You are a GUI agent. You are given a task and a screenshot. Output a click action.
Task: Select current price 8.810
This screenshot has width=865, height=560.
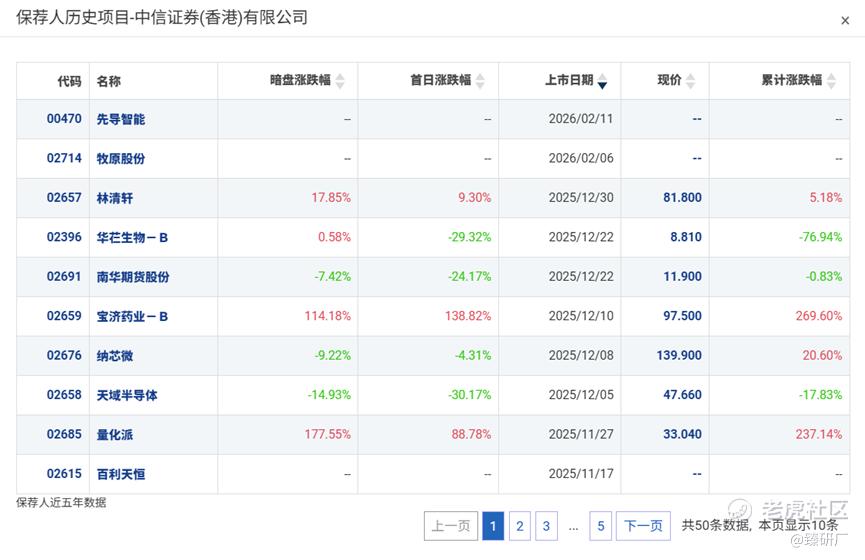coord(686,237)
